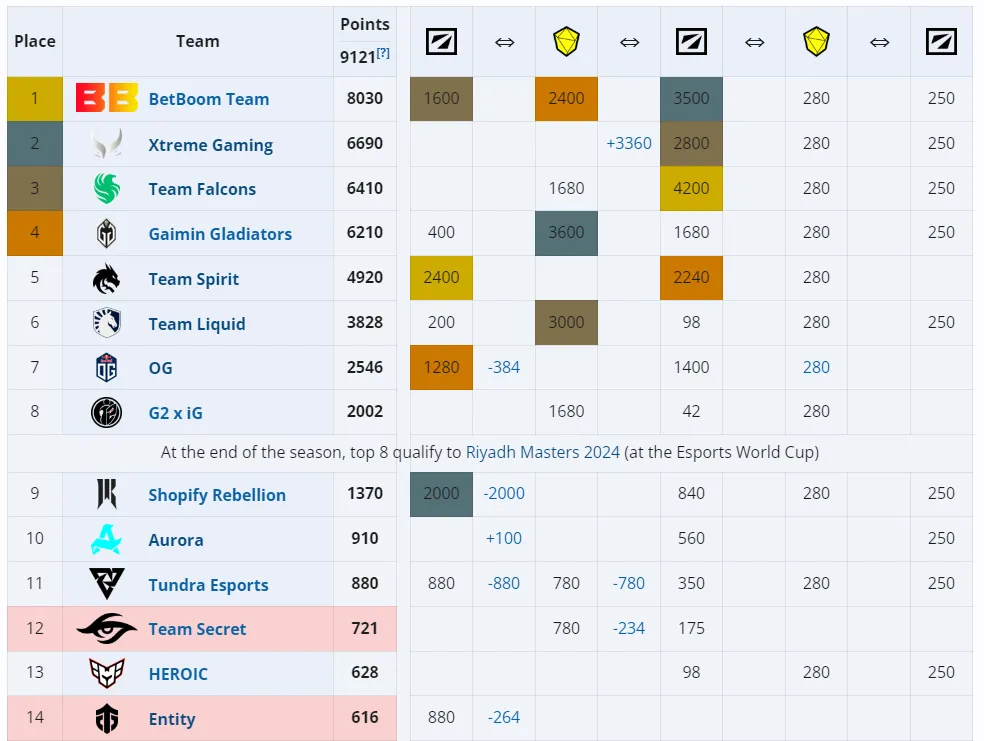The width and height of the screenshot is (984, 741).
Task: Open the Tundra Esports link
Action: 208,585
